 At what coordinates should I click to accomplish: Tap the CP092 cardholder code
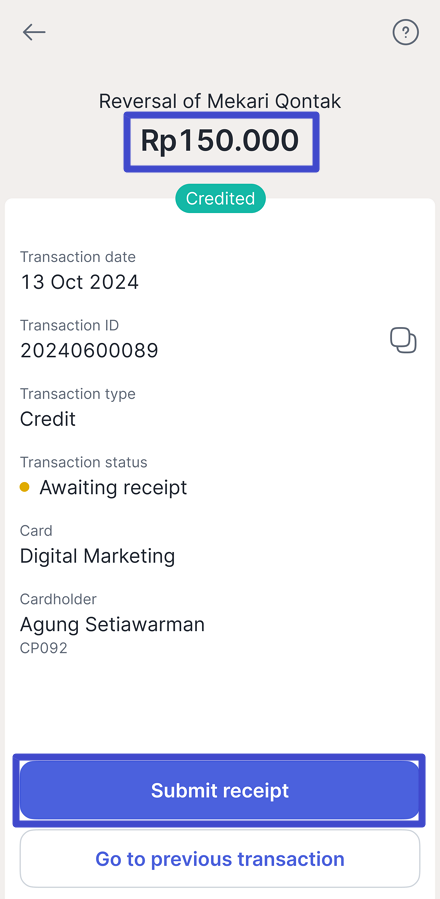tap(44, 648)
